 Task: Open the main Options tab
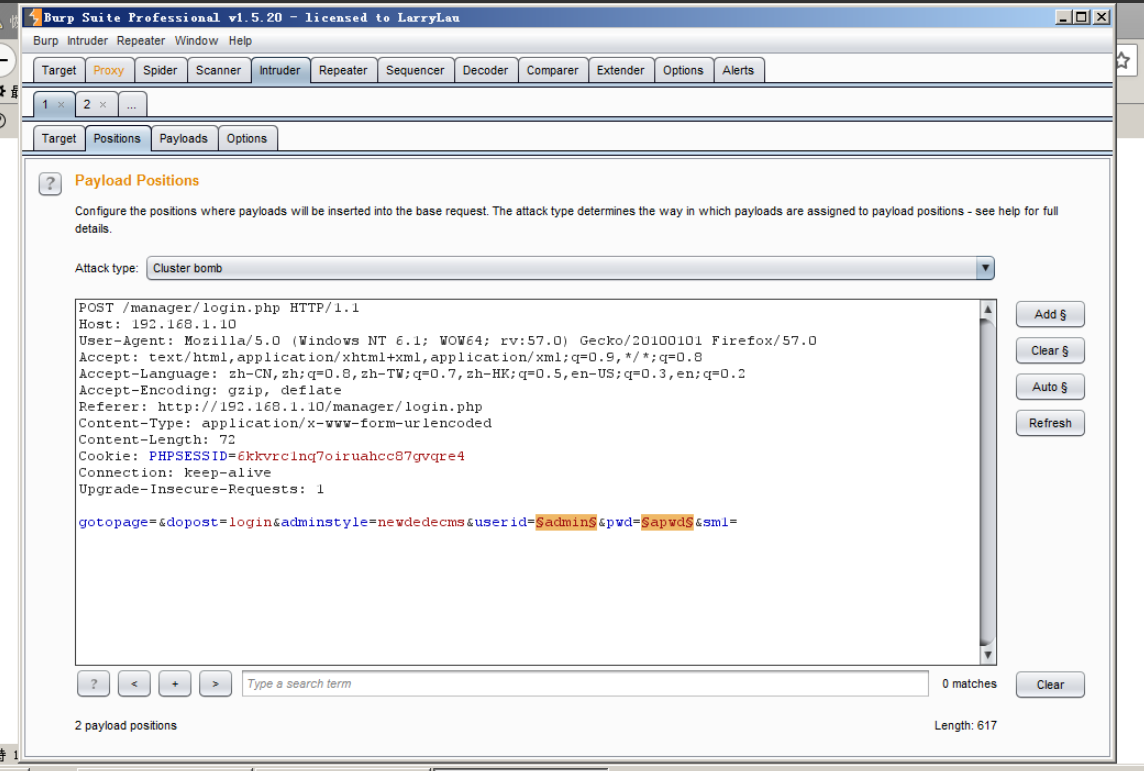click(x=683, y=70)
